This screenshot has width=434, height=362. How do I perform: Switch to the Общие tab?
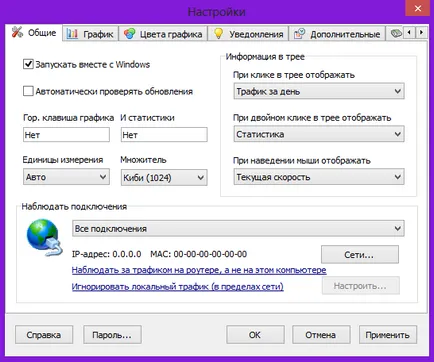34,33
